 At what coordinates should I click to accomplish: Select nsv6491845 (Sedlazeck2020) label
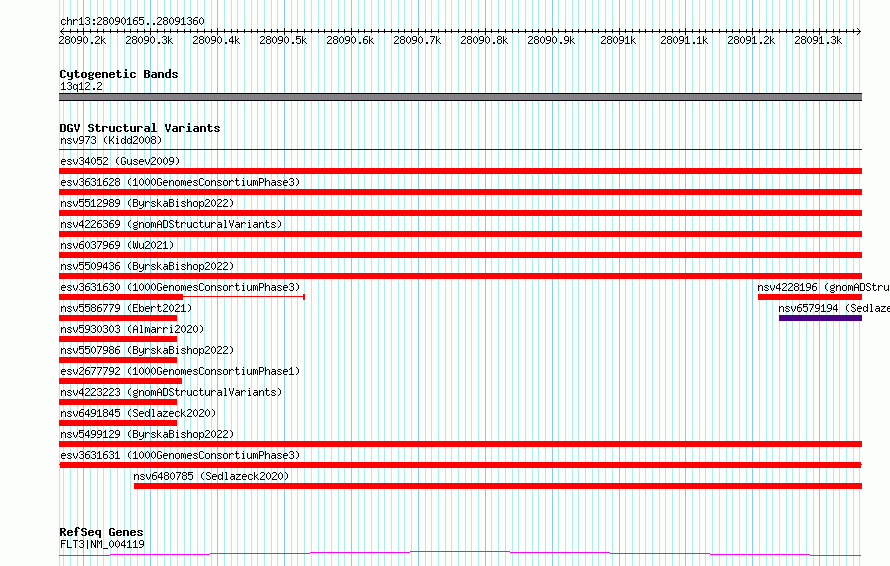[x=138, y=413]
